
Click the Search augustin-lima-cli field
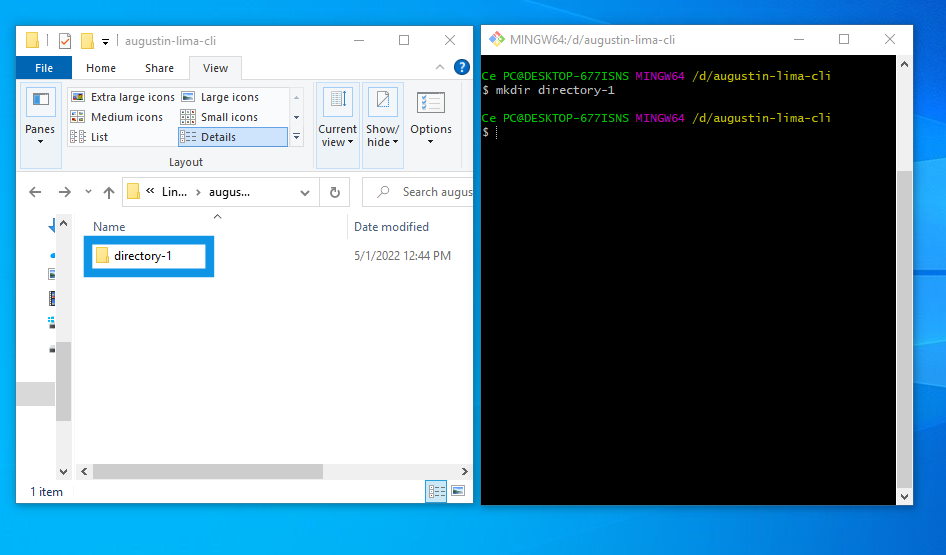418,192
